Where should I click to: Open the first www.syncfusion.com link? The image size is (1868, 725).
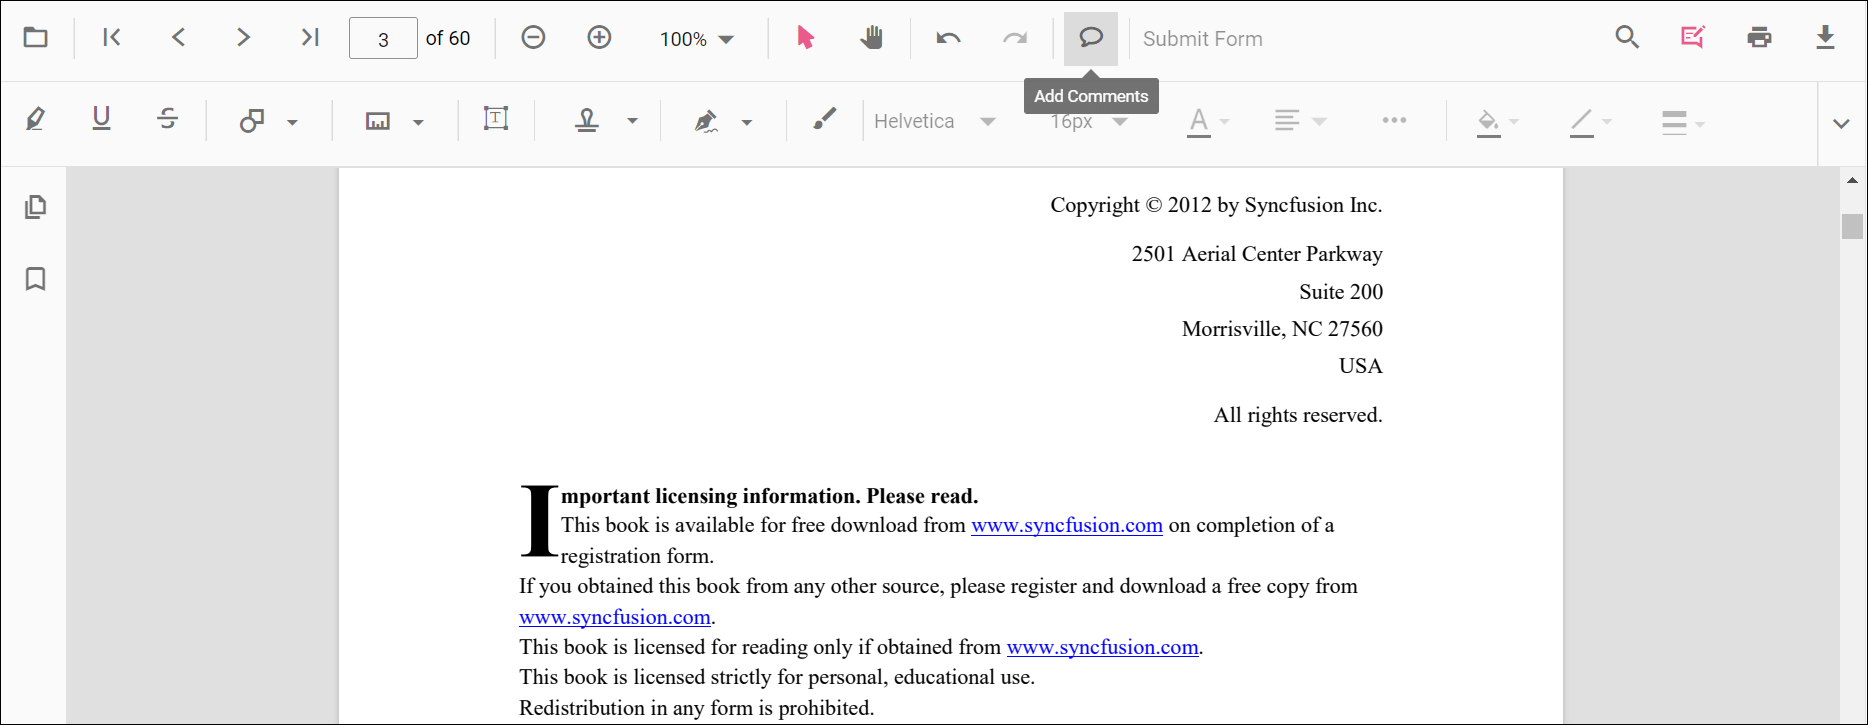click(1066, 526)
